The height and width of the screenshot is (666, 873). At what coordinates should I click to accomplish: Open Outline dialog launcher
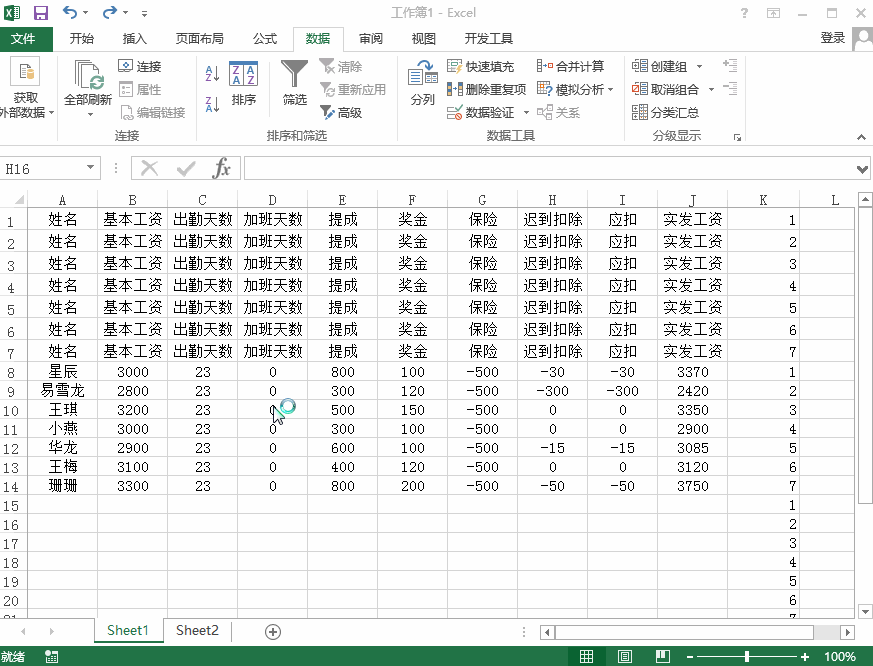(737, 137)
